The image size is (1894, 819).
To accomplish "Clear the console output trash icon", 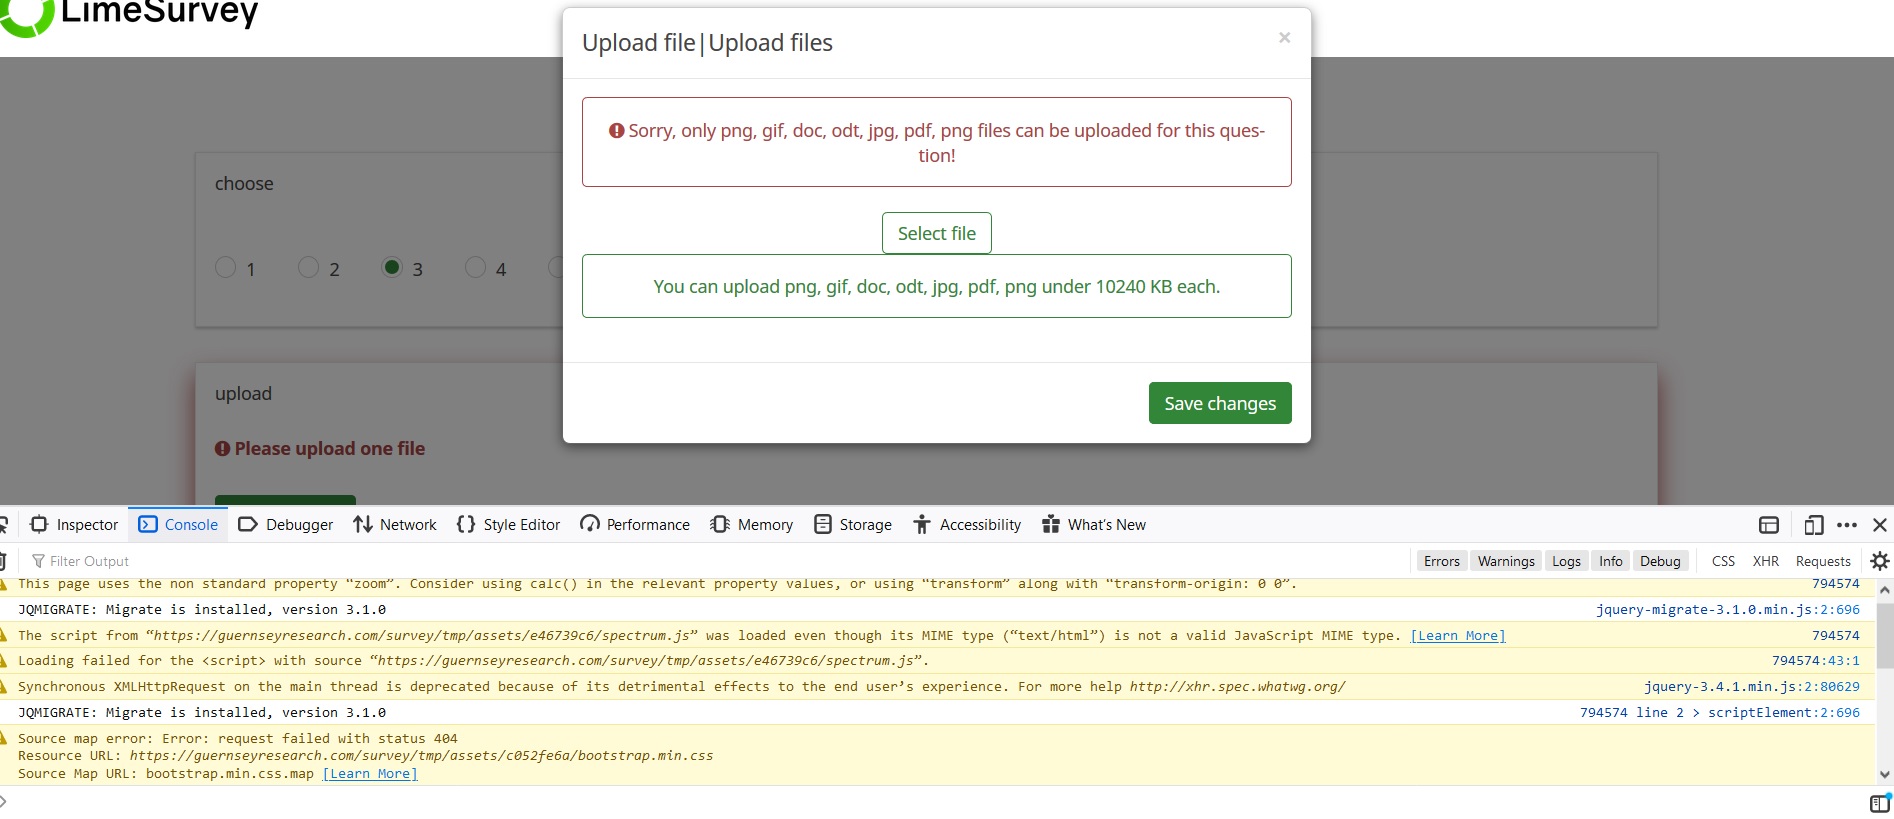I will [x=3, y=561].
